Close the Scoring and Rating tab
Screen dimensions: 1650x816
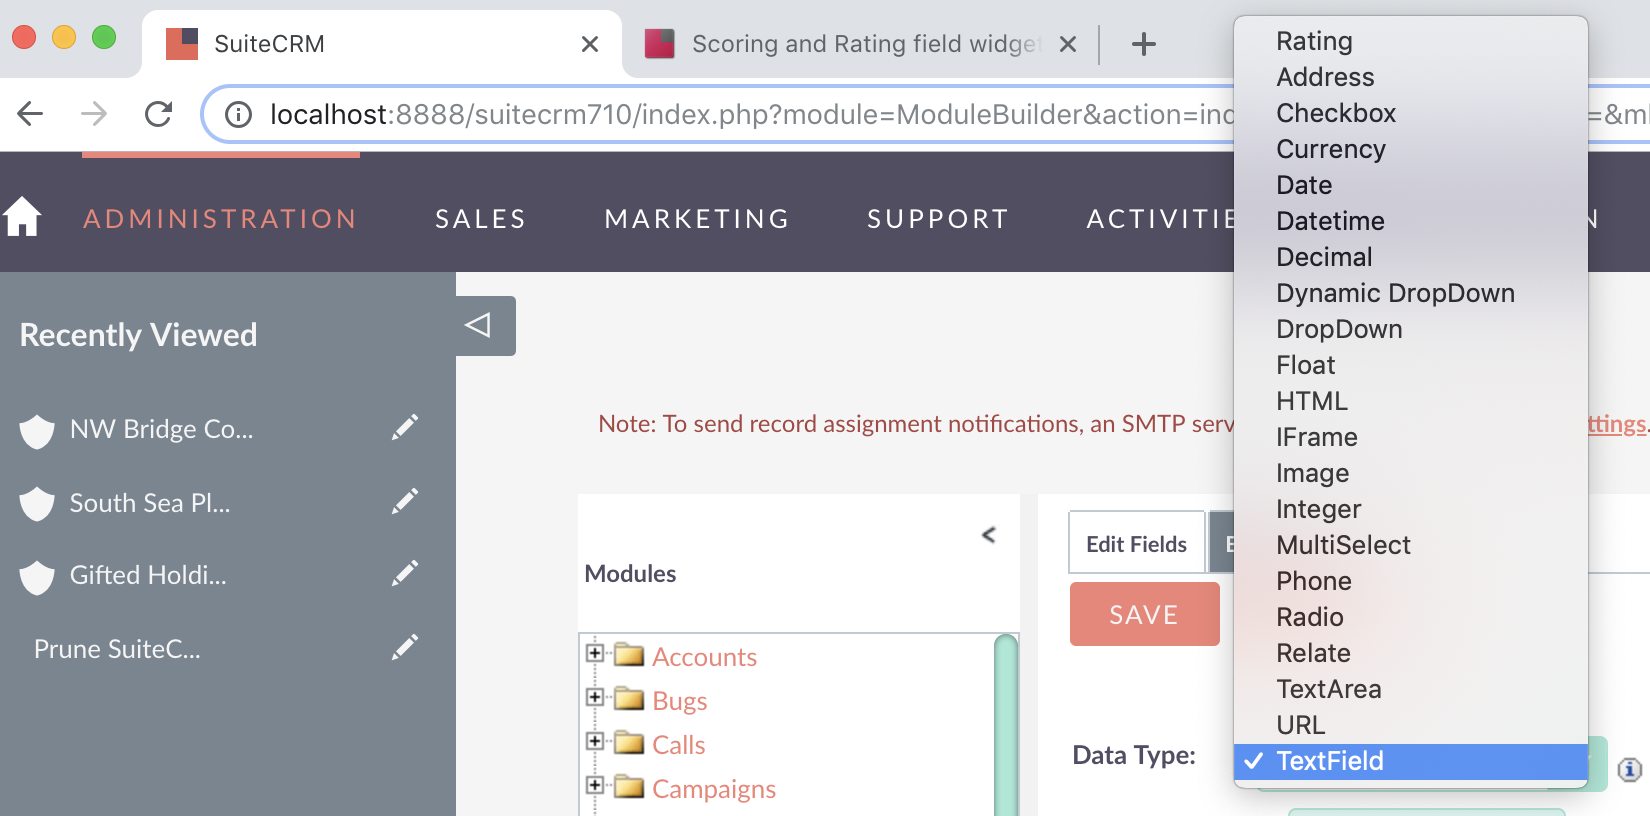click(x=1068, y=44)
